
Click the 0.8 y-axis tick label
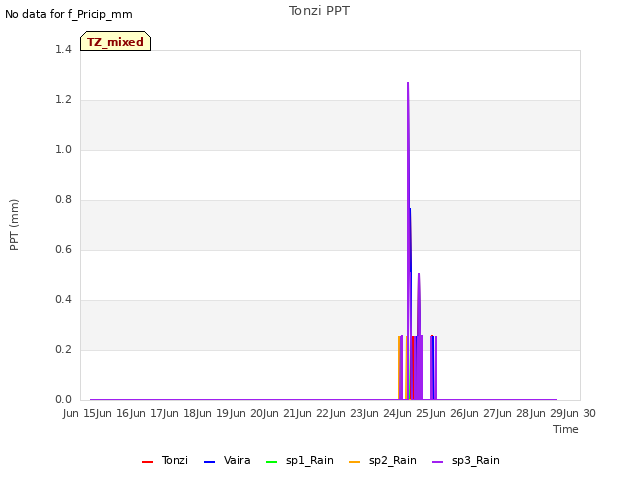click(x=63, y=200)
